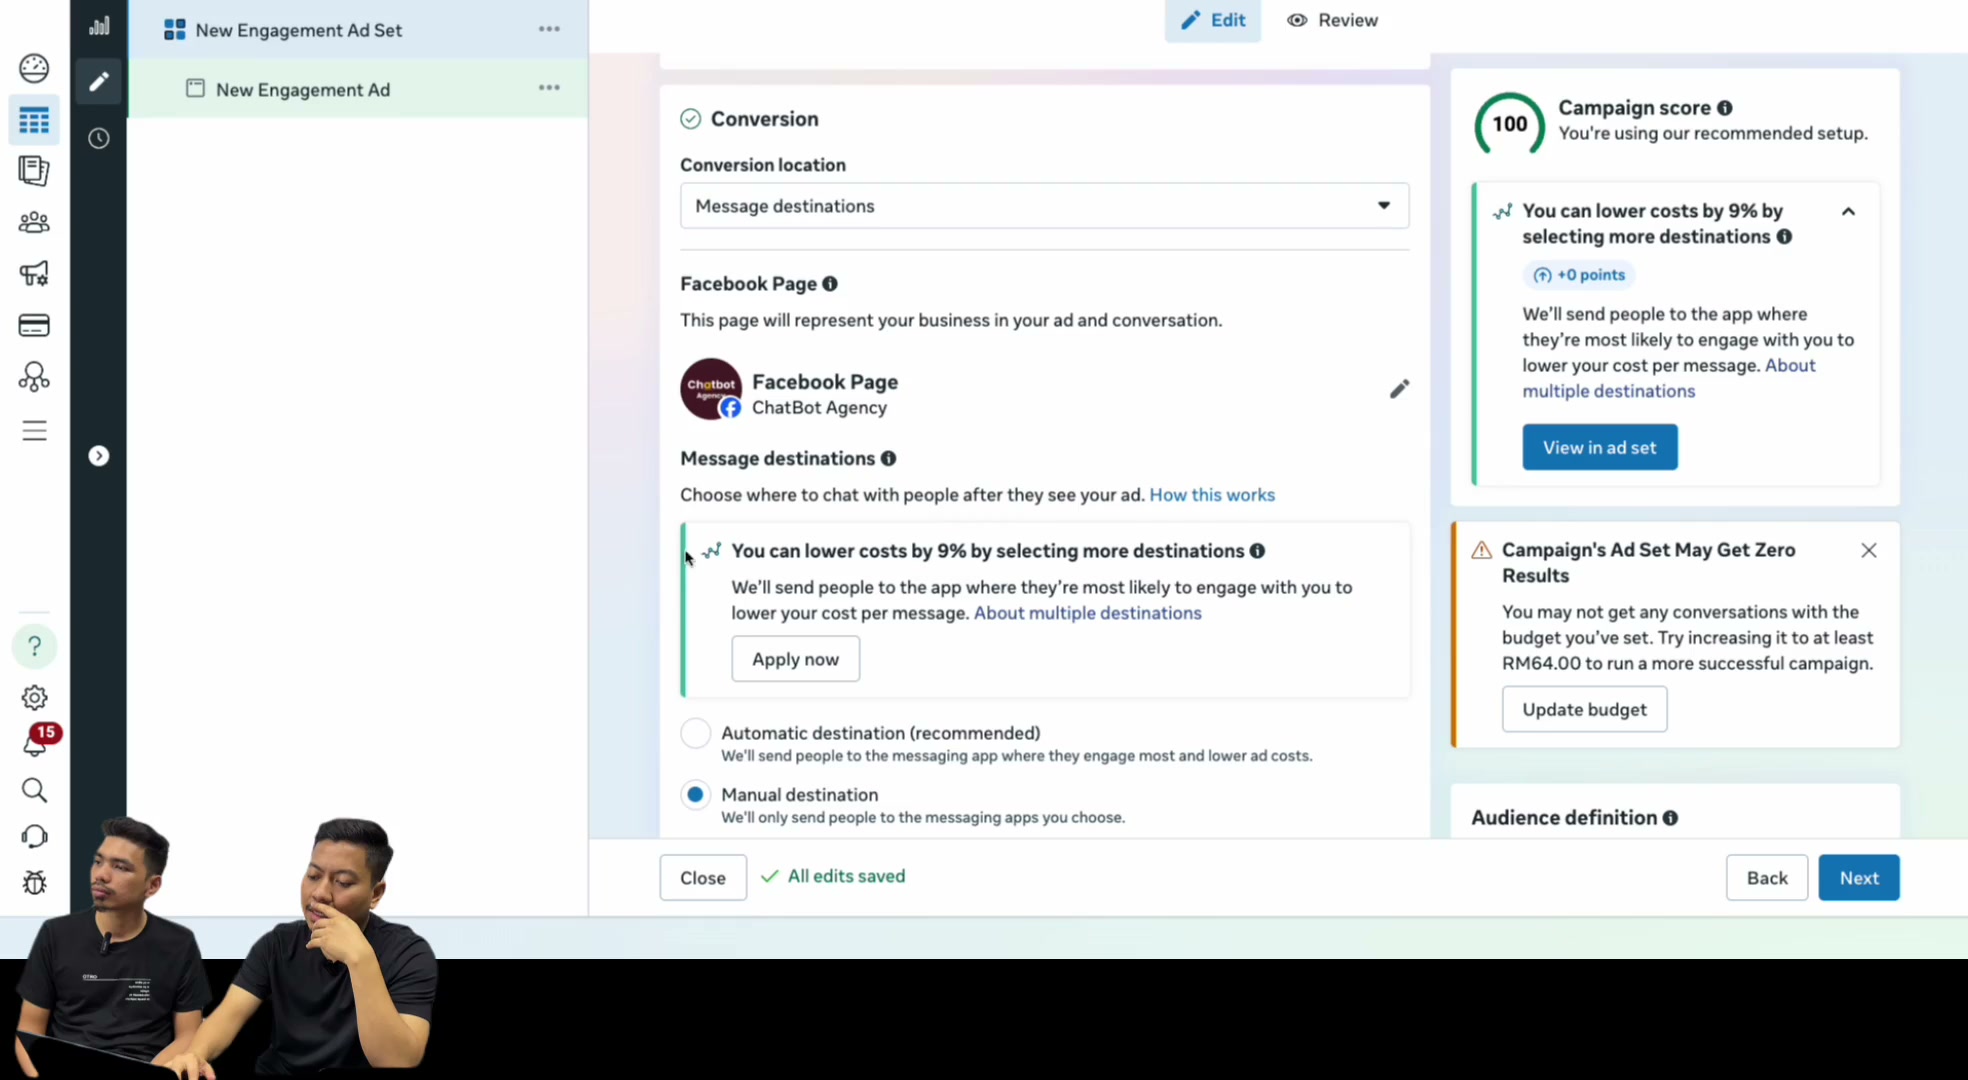
Task: Open the Campaigns table grid icon
Action: click(34, 121)
